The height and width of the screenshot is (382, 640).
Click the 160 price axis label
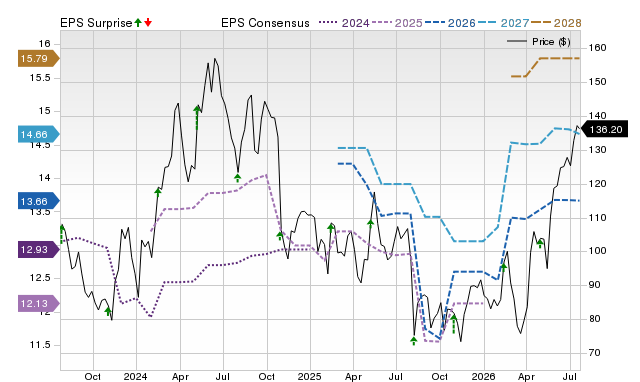point(597,48)
